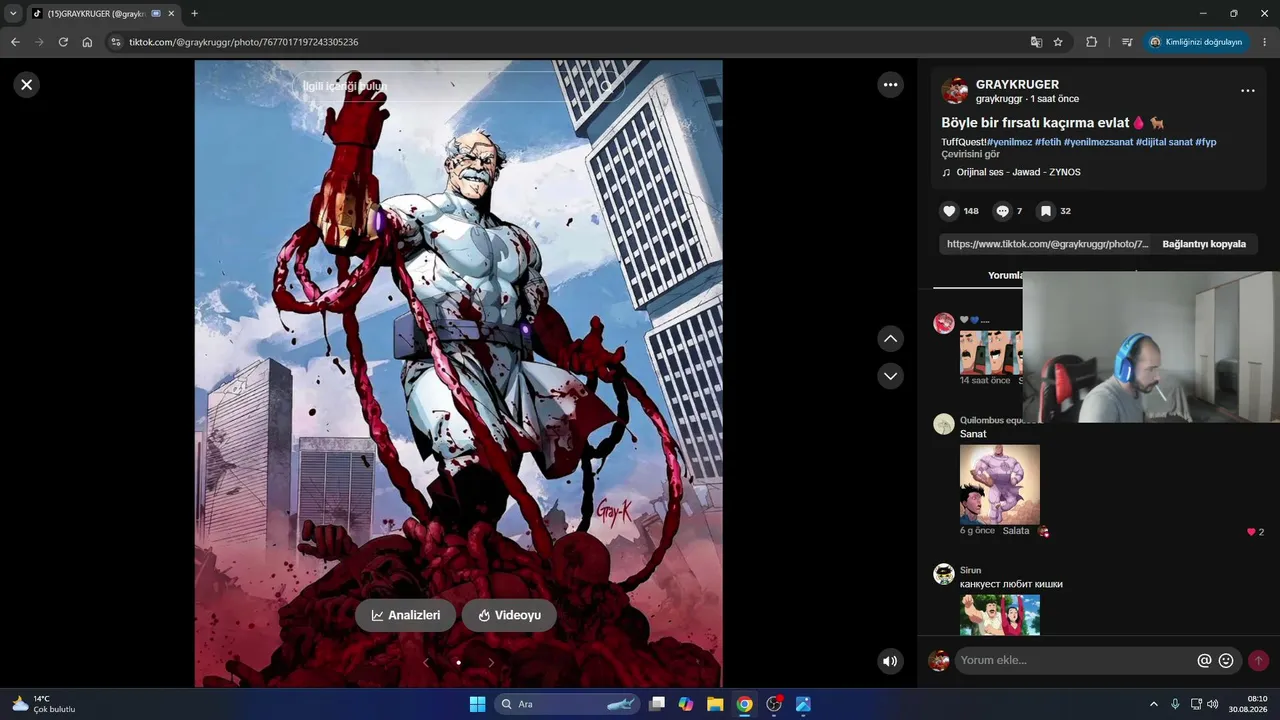This screenshot has height=720, width=1280.
Task: Open the volume control in system tray
Action: [x=1213, y=704]
